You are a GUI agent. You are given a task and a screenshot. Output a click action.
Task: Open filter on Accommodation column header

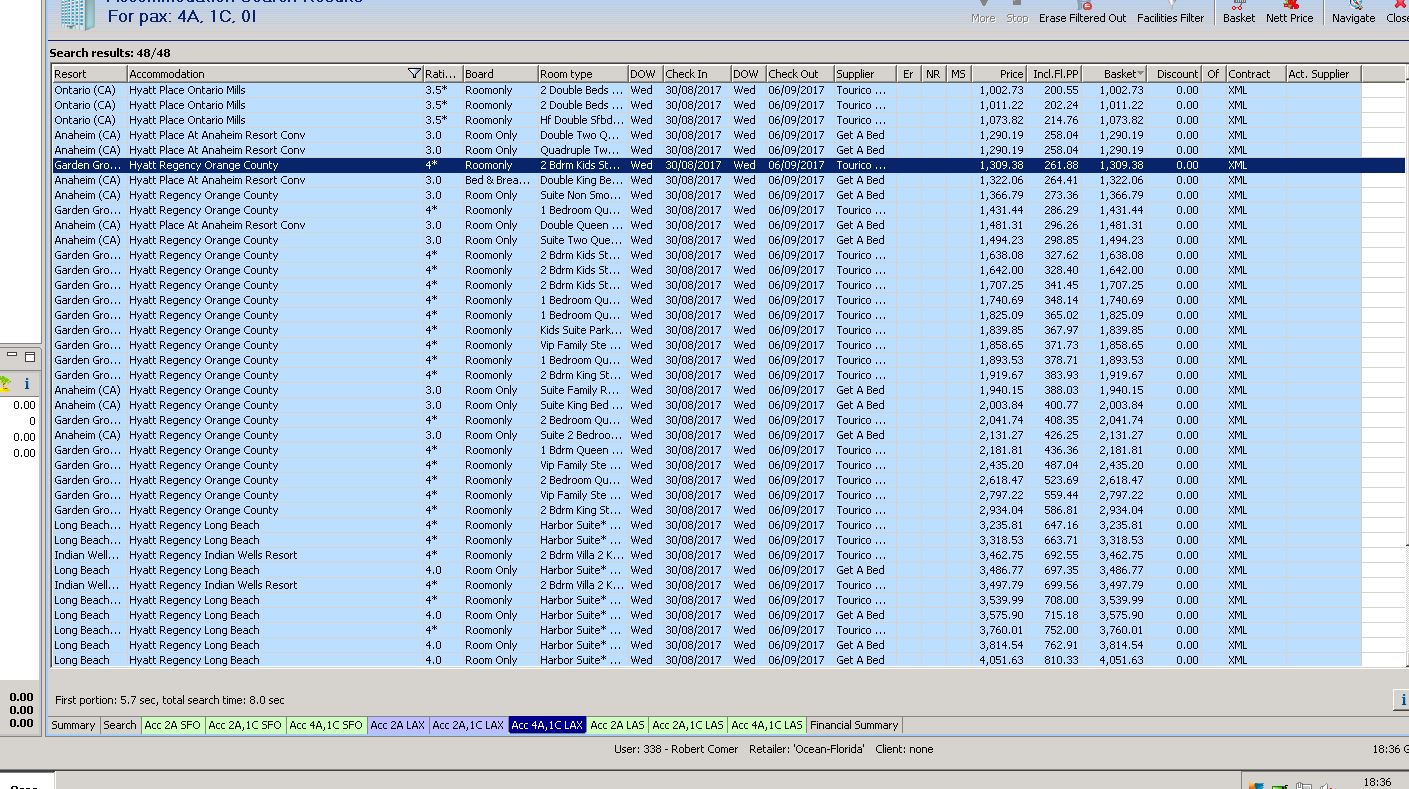click(414, 74)
